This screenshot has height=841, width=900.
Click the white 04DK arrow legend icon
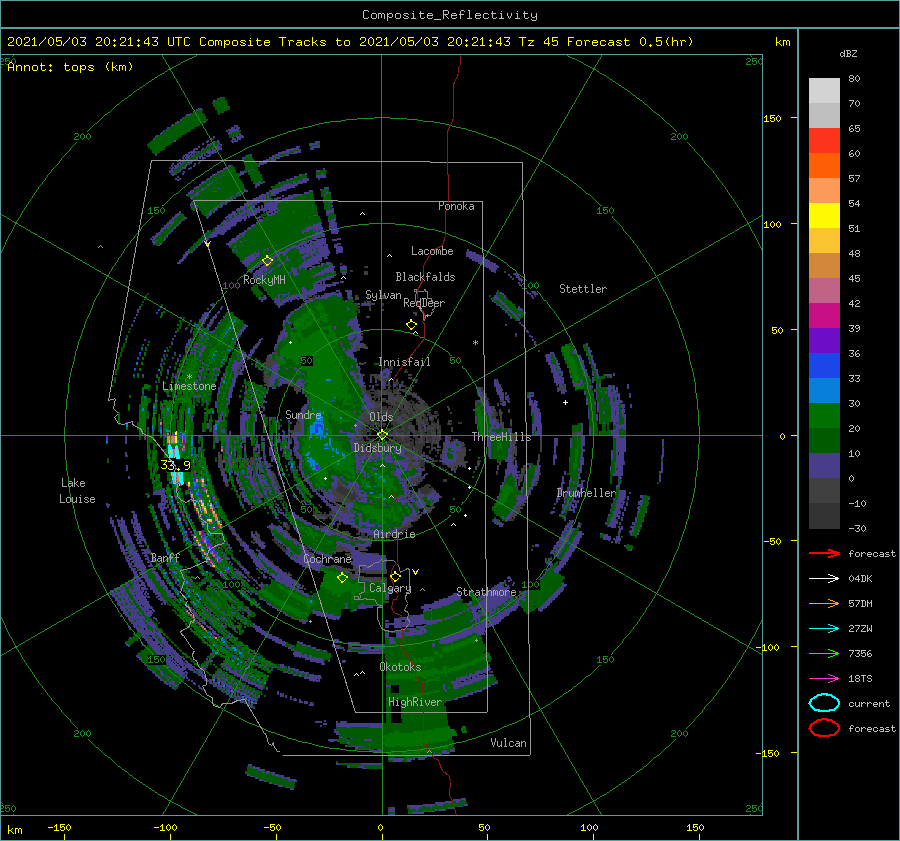[x=824, y=578]
